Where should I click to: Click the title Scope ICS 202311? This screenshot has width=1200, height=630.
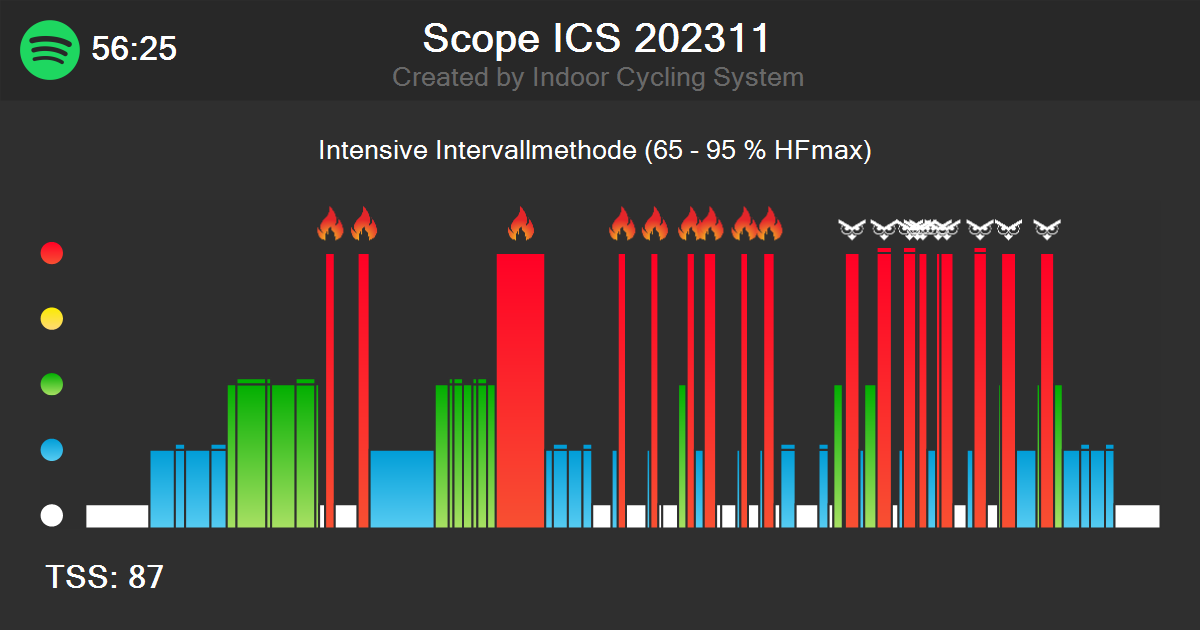tap(597, 40)
